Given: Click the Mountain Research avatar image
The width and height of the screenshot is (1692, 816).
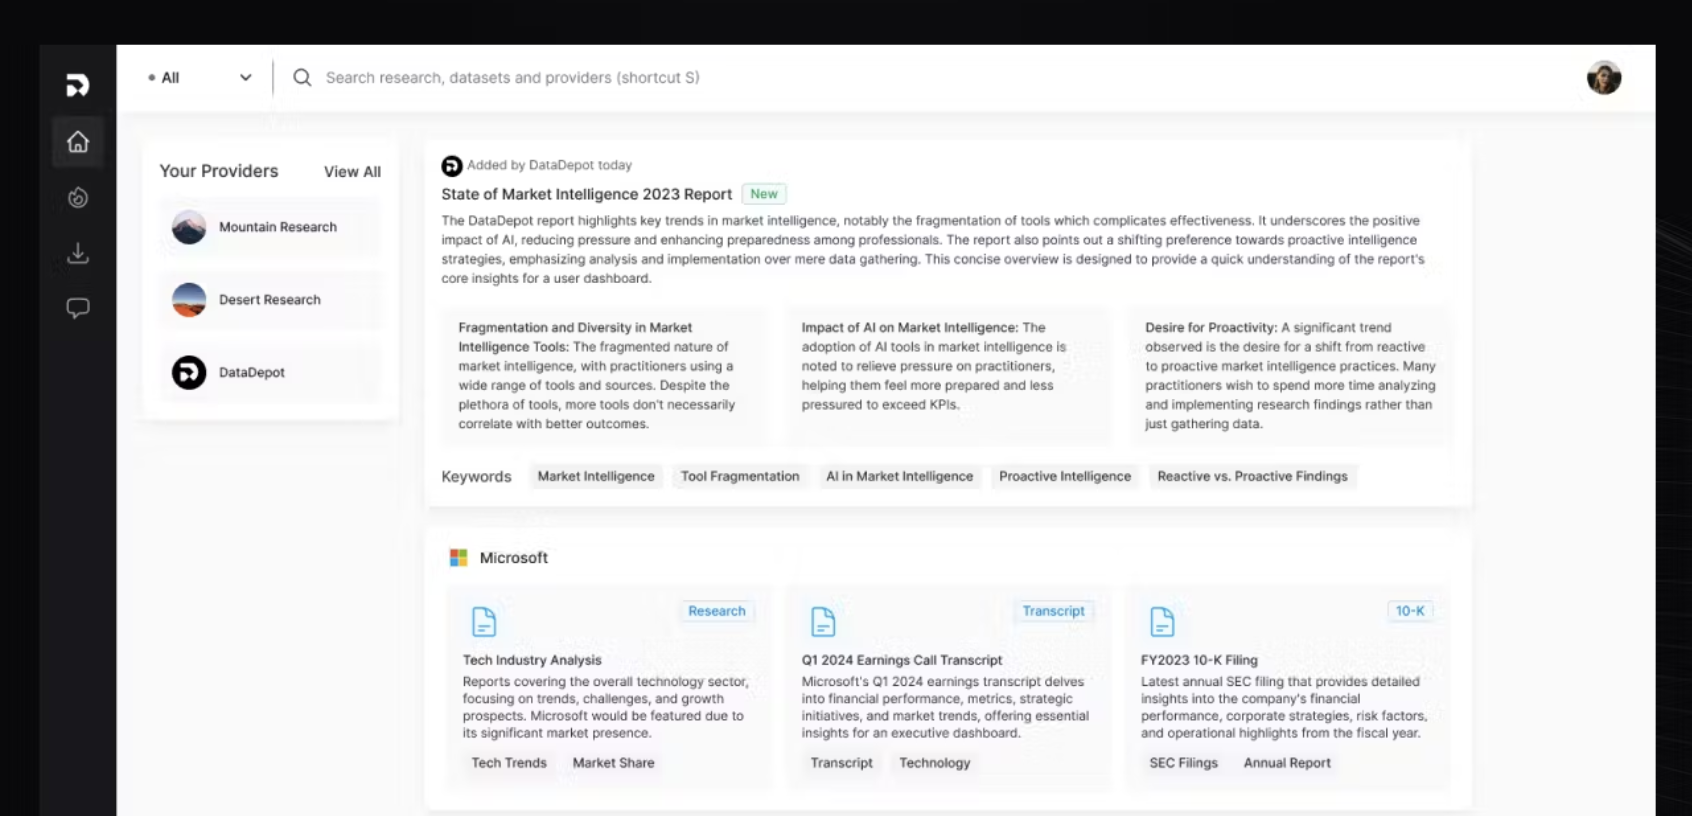Looking at the screenshot, I should (x=189, y=227).
